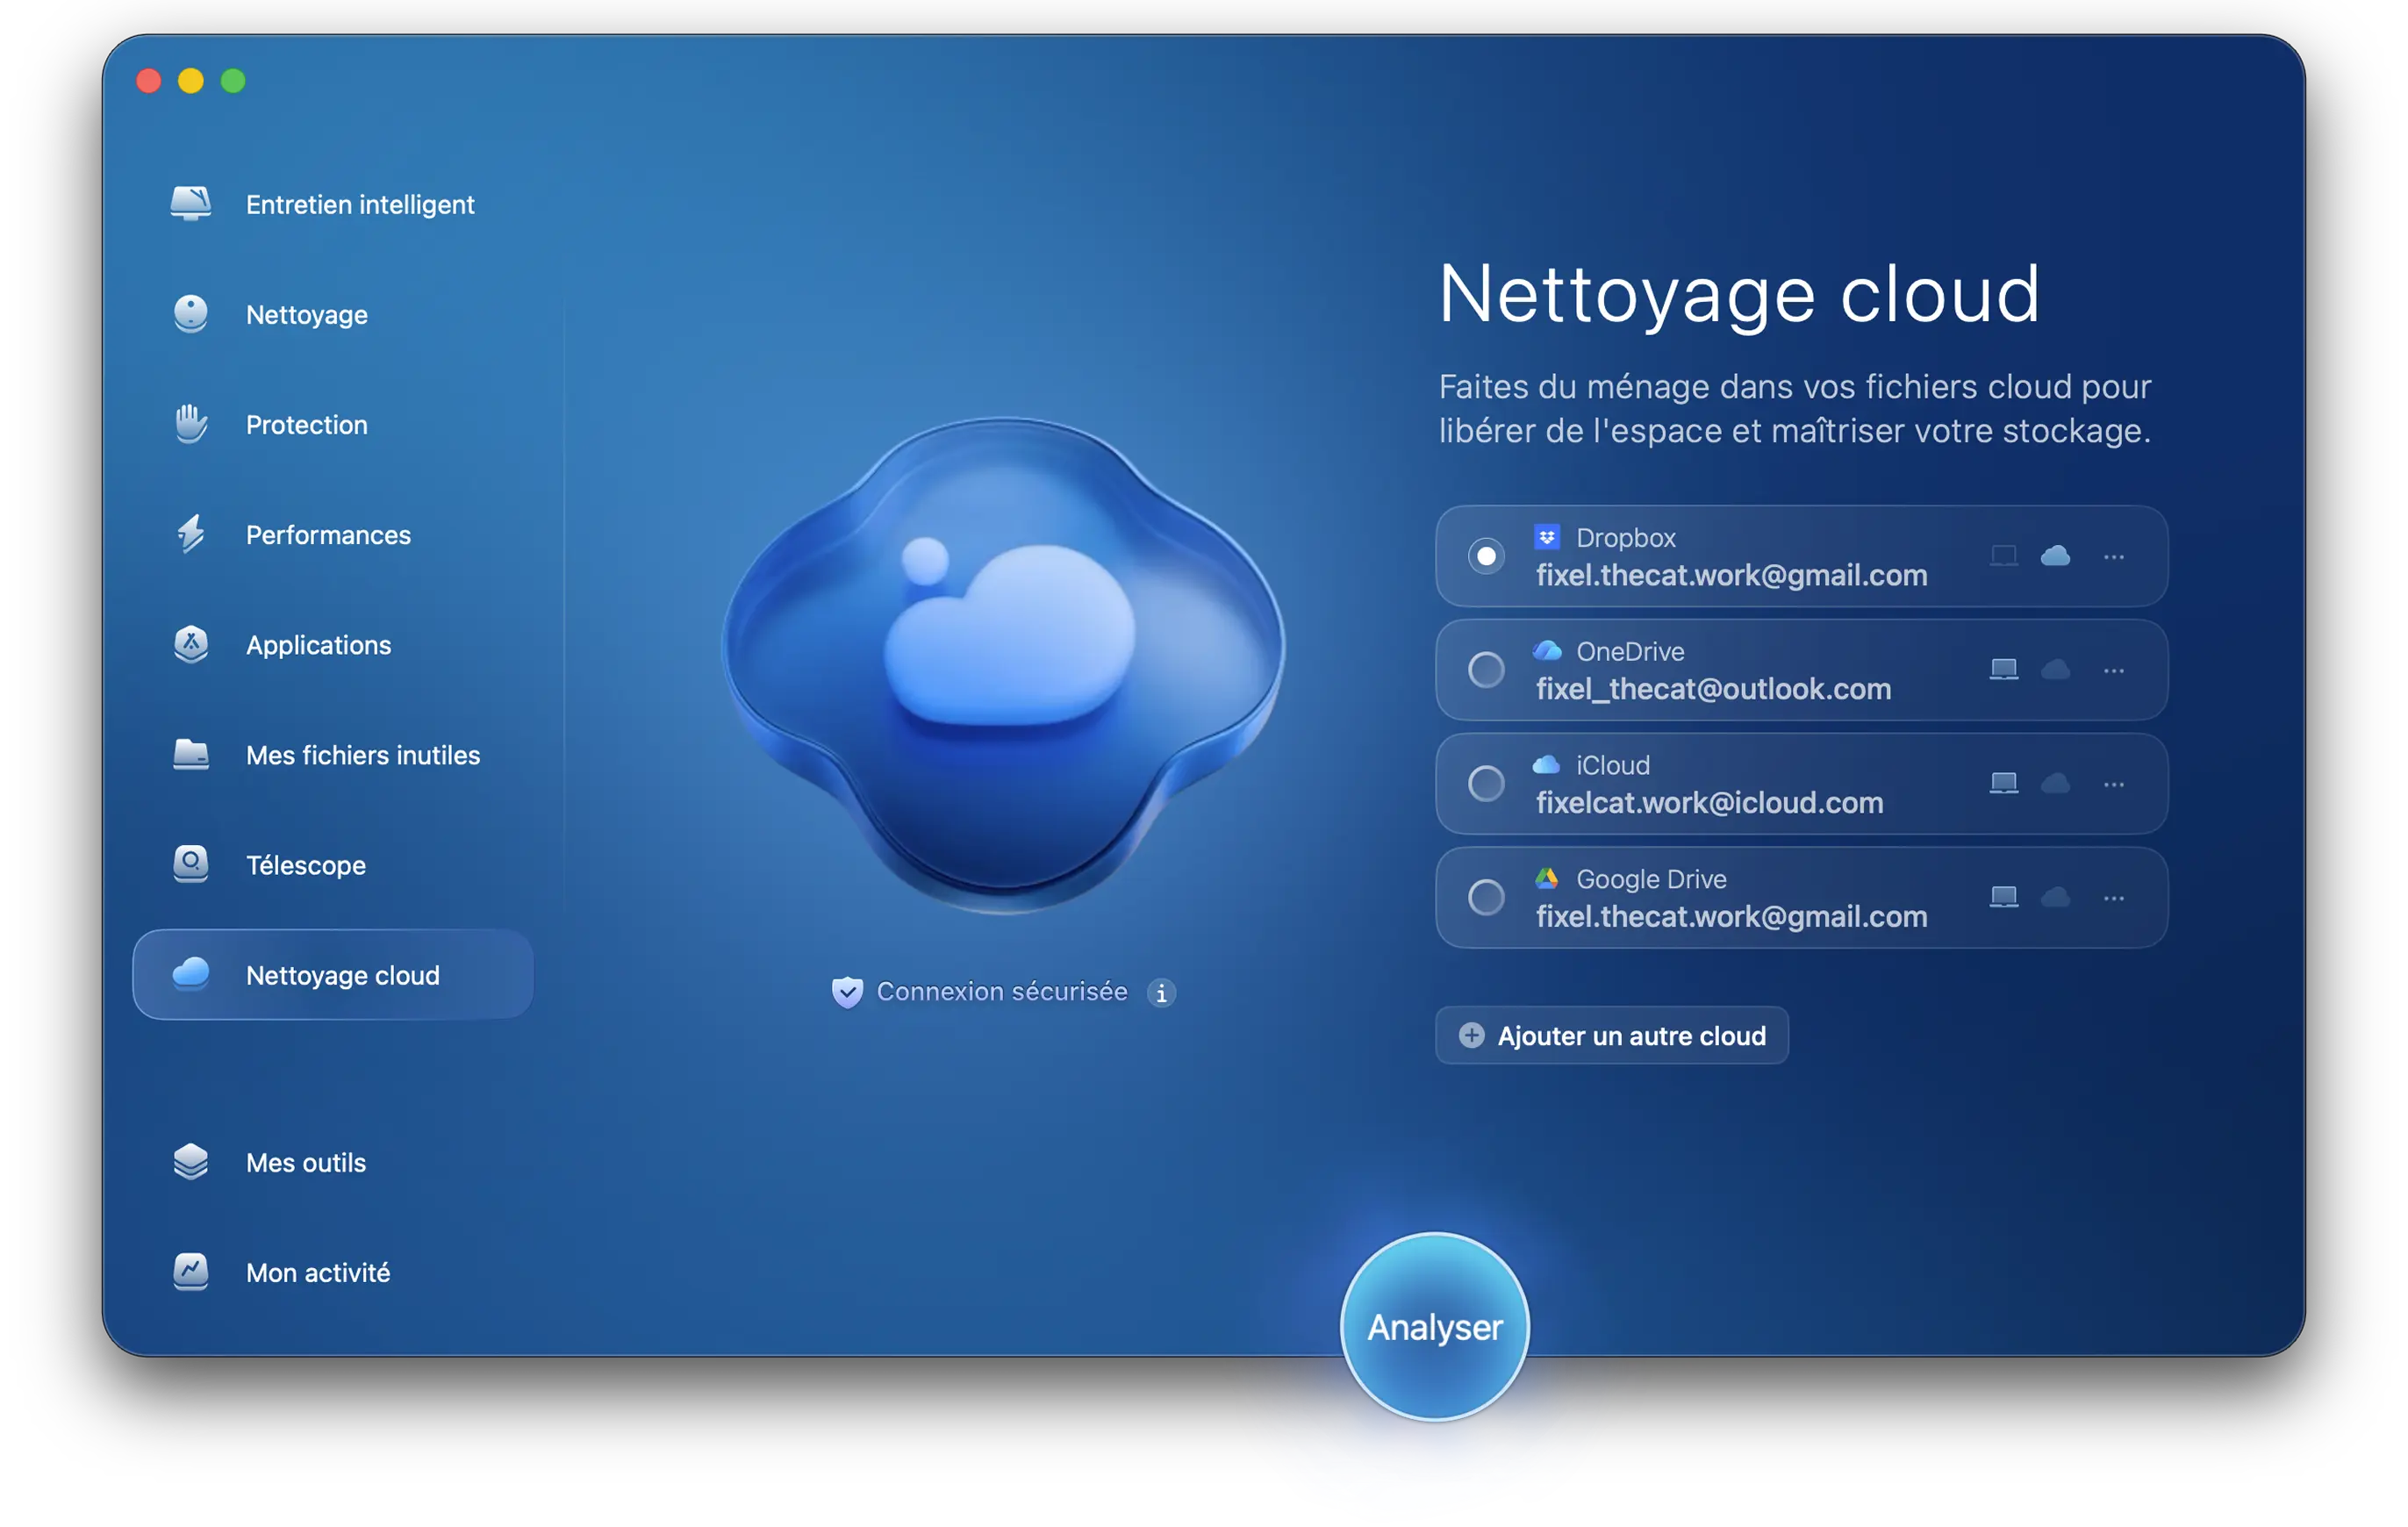This screenshot has width=2408, height=1527.
Task: Click the cloud icon in Dropbox row
Action: pos(2055,555)
